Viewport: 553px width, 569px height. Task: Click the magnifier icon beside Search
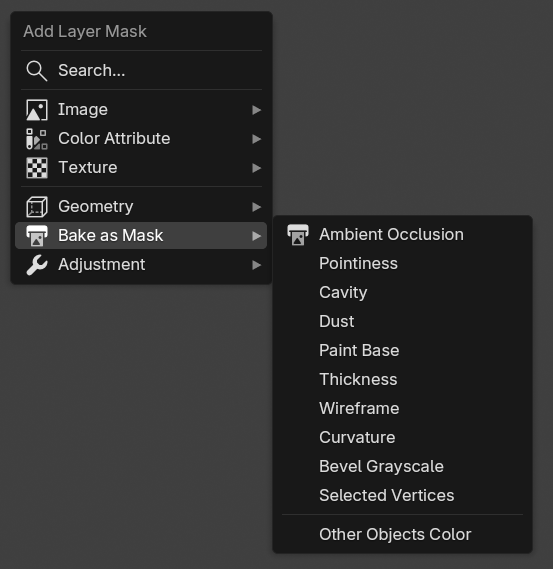[37, 71]
